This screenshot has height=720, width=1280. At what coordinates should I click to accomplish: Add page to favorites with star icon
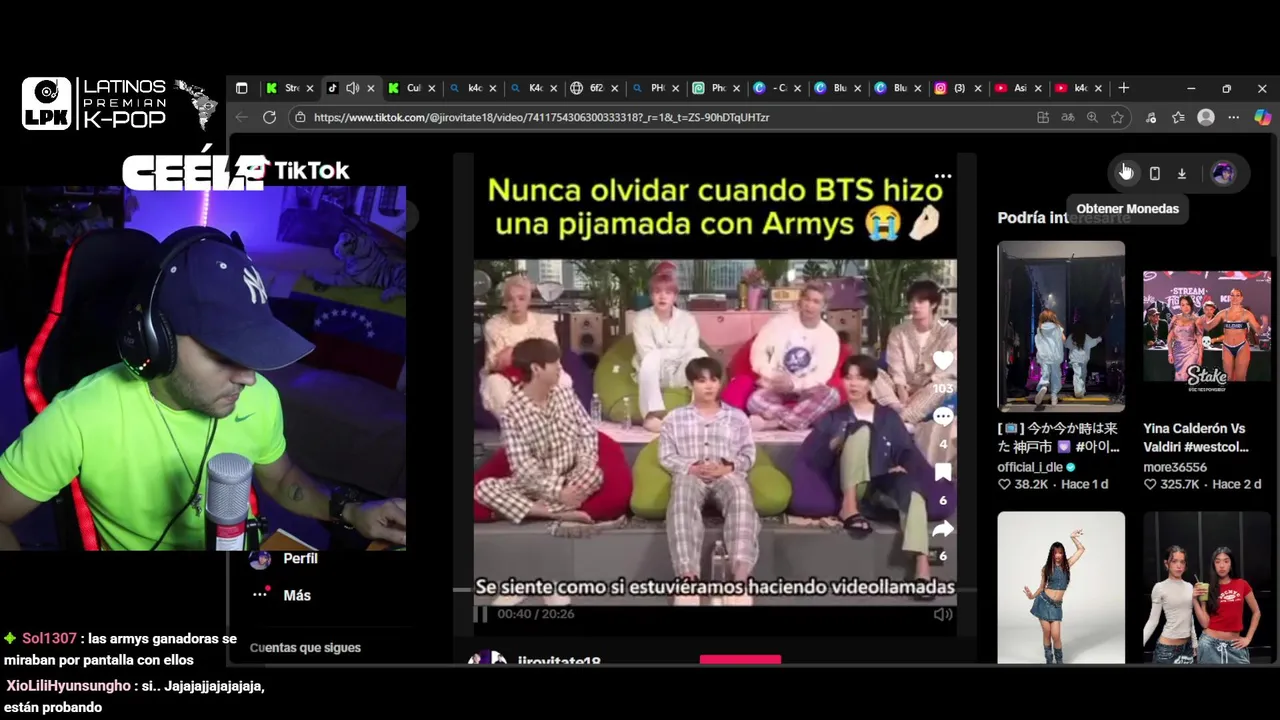point(1117,117)
